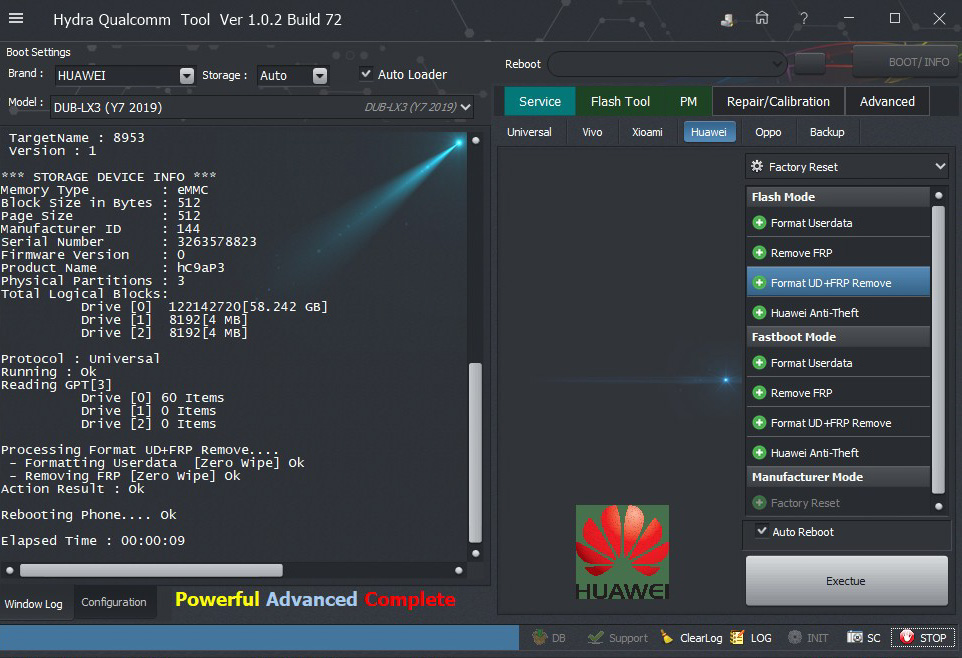This screenshot has width=962, height=658.
Task: Select the Backup sub-tab
Action: click(x=827, y=132)
